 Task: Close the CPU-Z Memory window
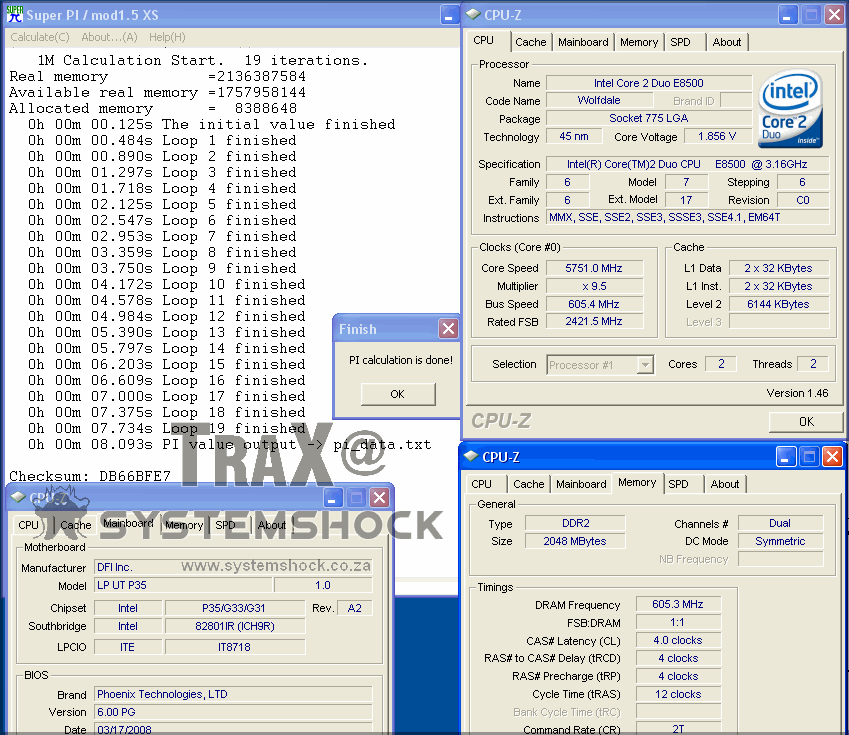click(x=832, y=457)
